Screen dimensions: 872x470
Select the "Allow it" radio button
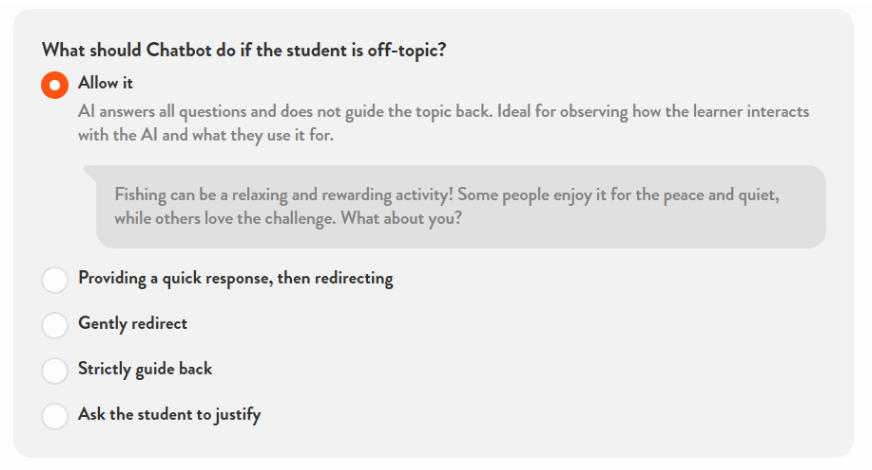[55, 85]
